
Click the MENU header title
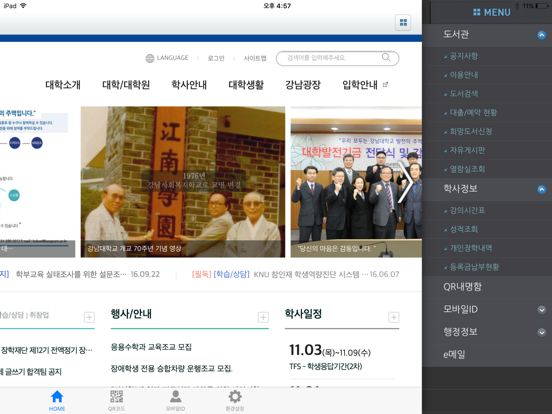coord(497,13)
